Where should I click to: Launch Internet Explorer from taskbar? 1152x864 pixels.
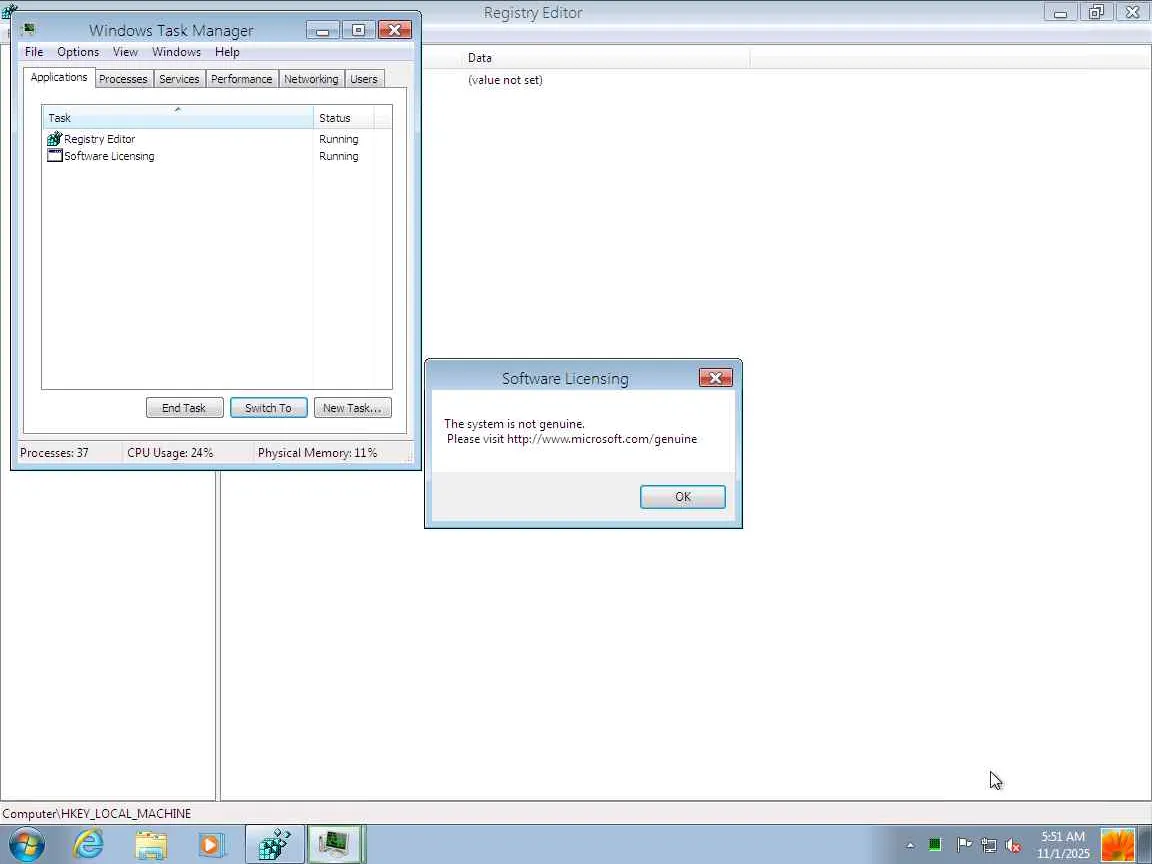pyautogui.click(x=88, y=845)
